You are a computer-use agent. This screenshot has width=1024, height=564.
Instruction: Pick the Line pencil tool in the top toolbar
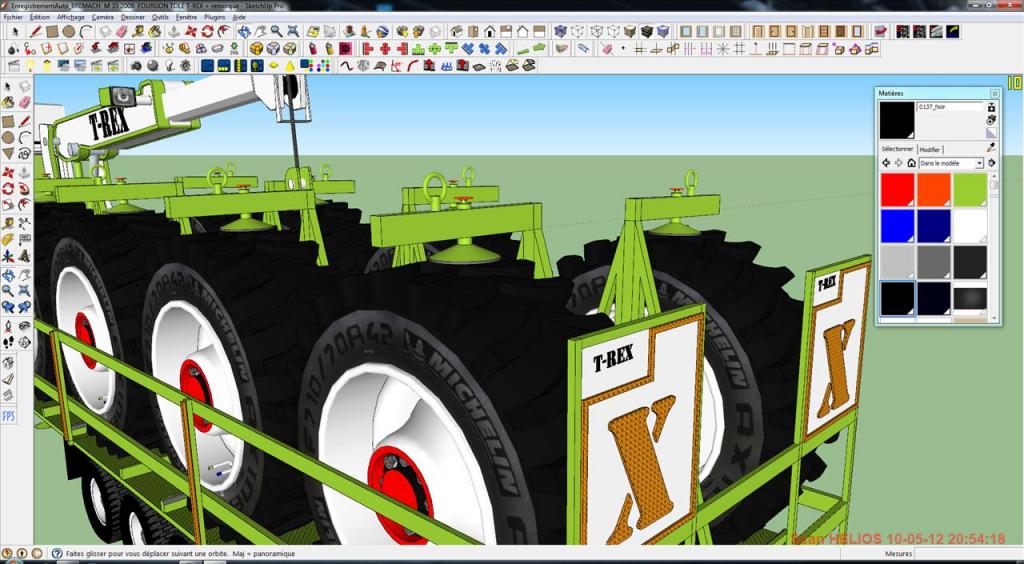pos(35,31)
